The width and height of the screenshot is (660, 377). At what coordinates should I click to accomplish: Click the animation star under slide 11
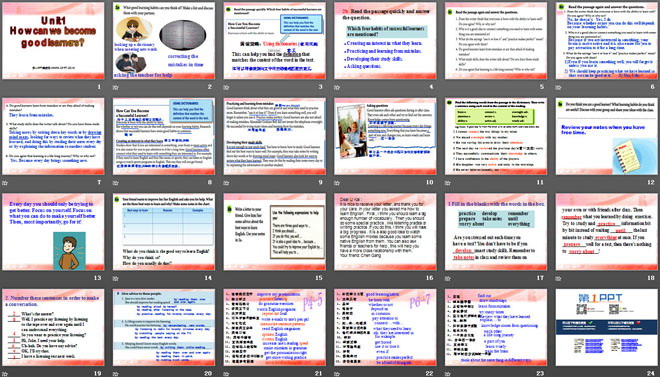pos(447,183)
